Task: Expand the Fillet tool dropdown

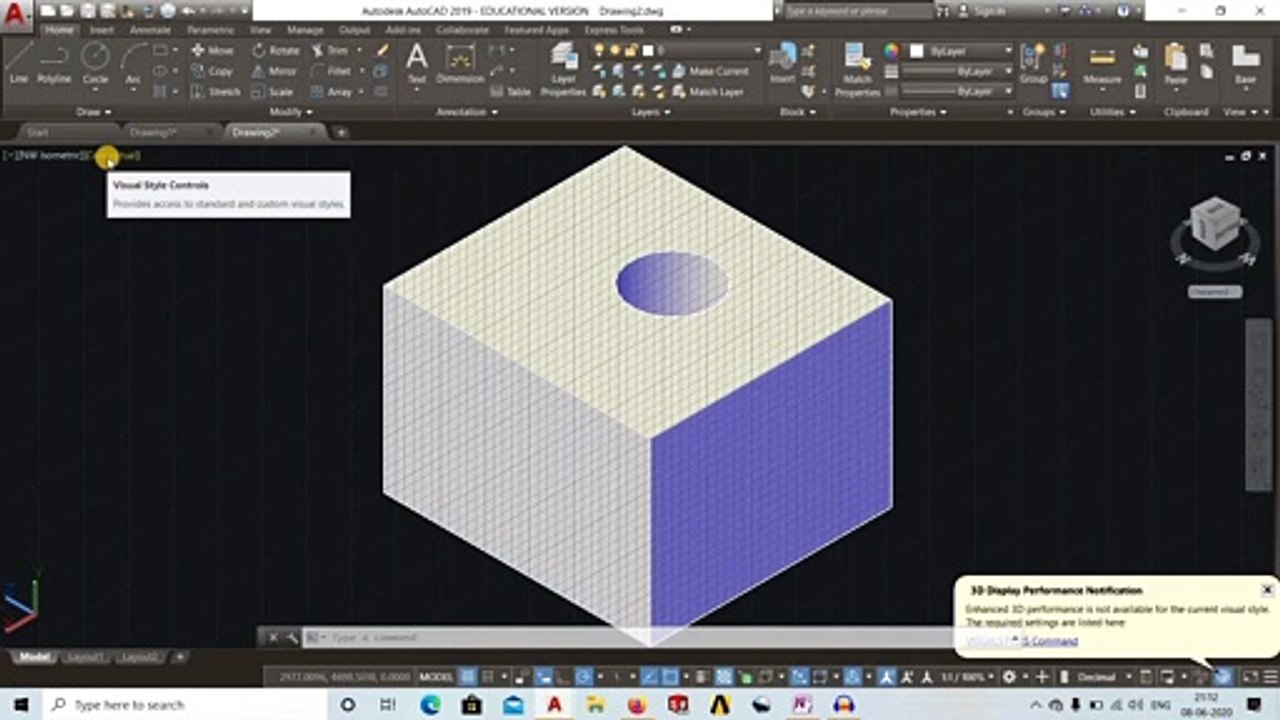Action: 361,71
